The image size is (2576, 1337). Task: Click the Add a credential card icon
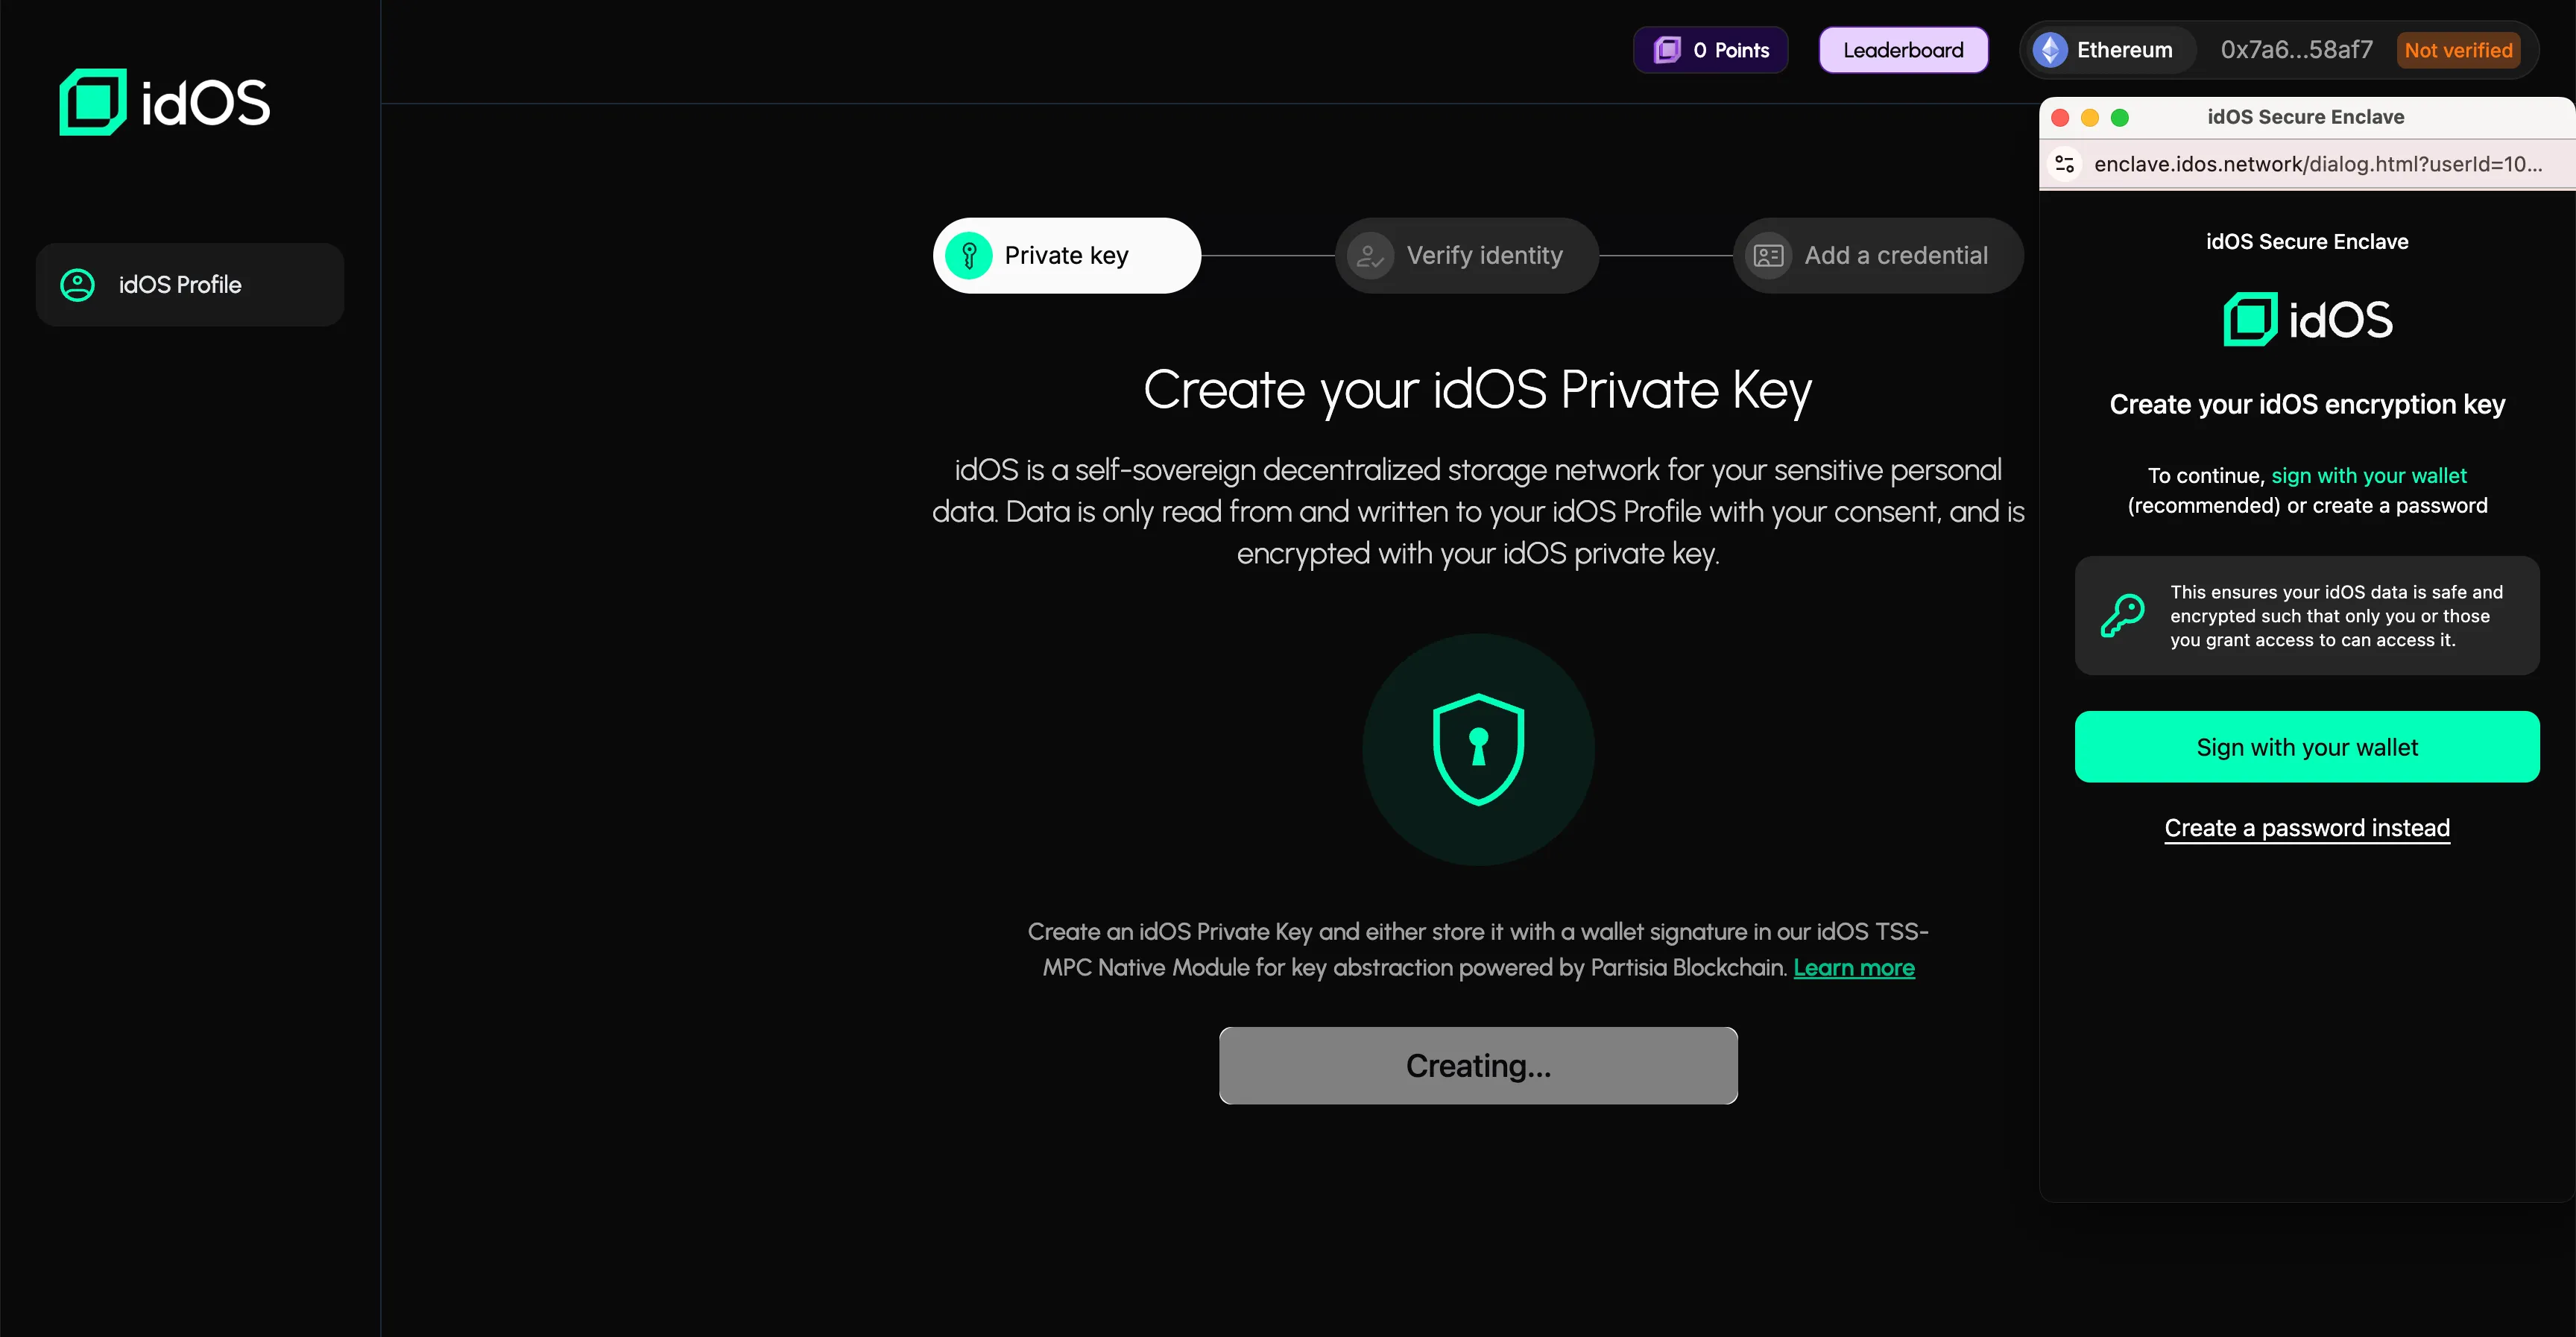pos(1768,256)
